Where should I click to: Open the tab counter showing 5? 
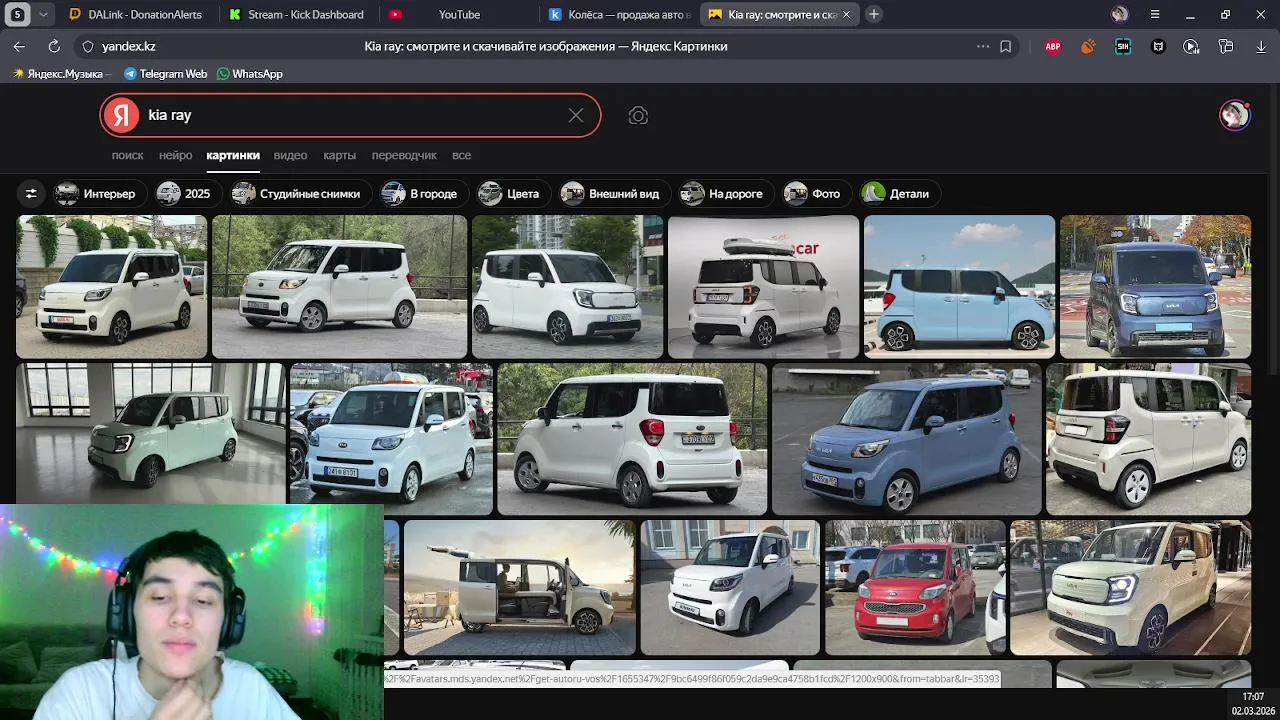coord(18,15)
